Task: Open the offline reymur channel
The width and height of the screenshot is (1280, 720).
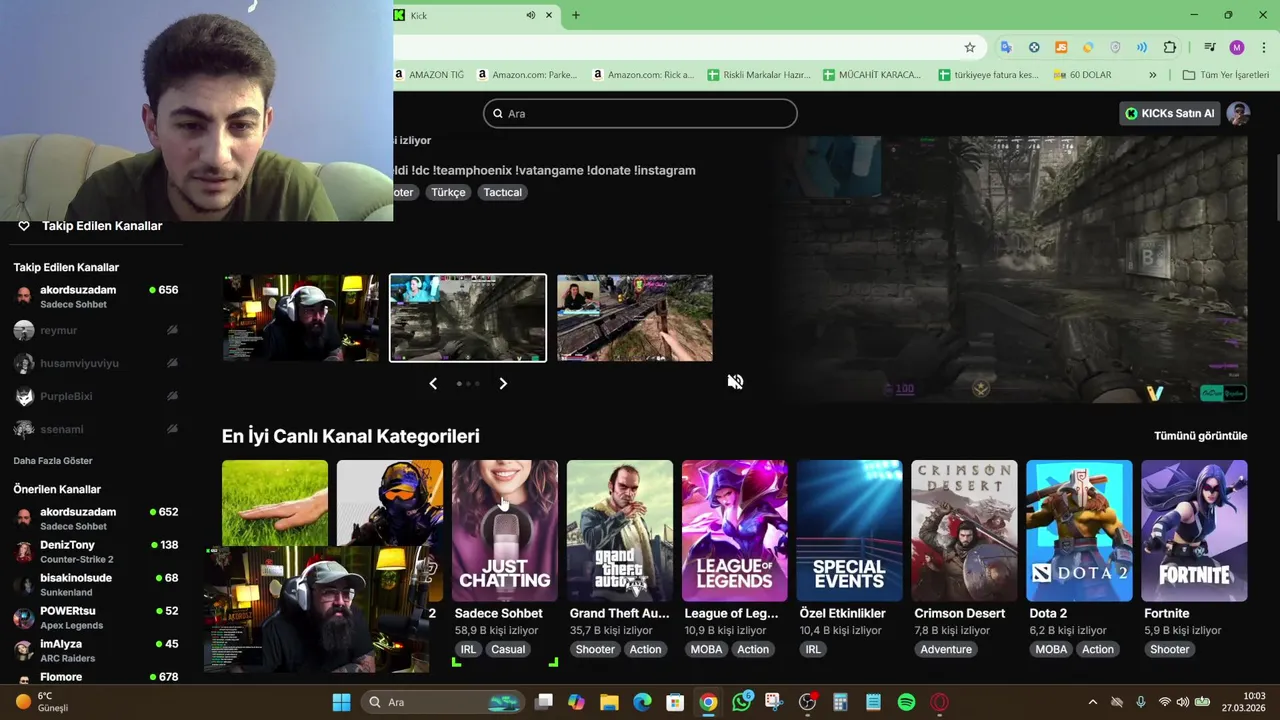Action: click(97, 330)
